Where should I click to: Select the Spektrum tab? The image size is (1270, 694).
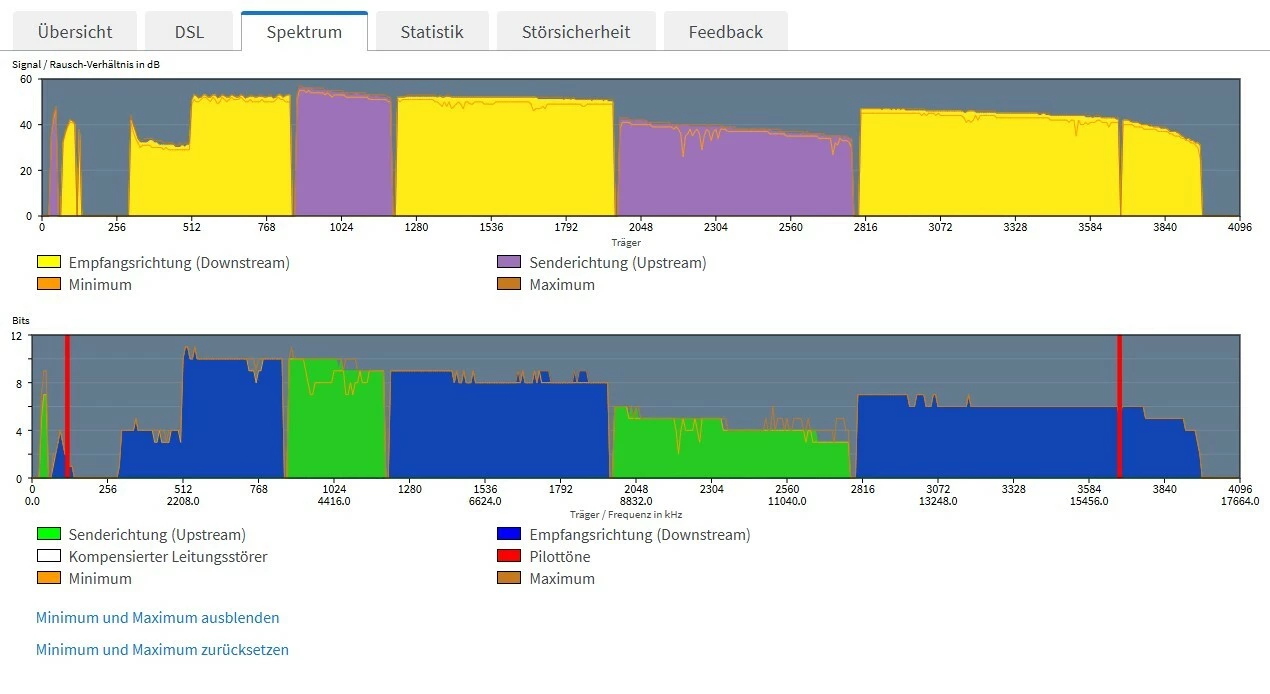[x=304, y=31]
